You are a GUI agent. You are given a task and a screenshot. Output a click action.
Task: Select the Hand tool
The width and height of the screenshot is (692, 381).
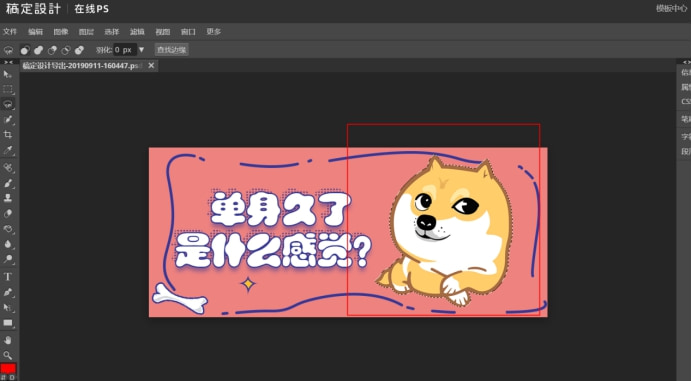point(8,340)
